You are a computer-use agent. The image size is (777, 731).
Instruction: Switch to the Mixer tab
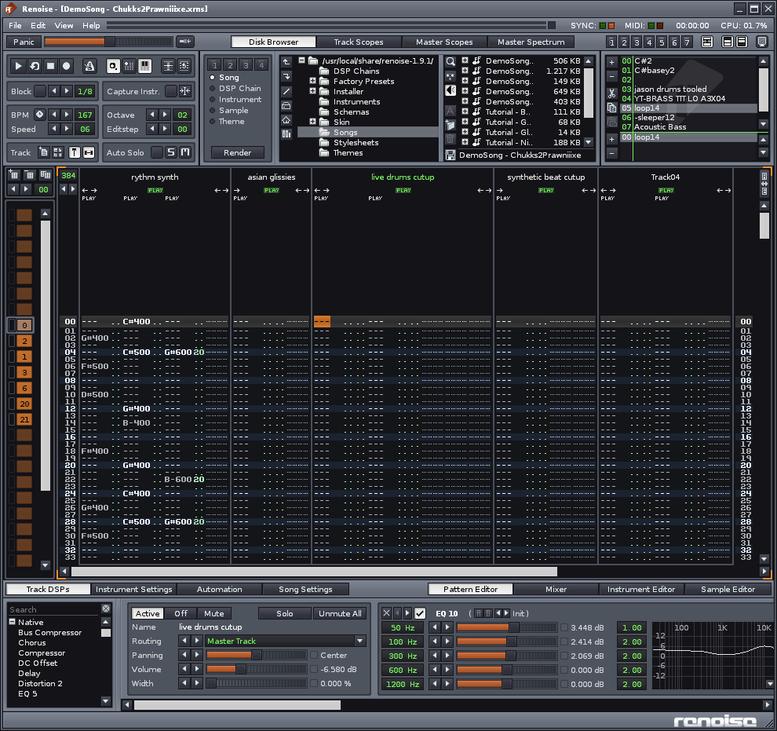pyautogui.click(x=555, y=589)
